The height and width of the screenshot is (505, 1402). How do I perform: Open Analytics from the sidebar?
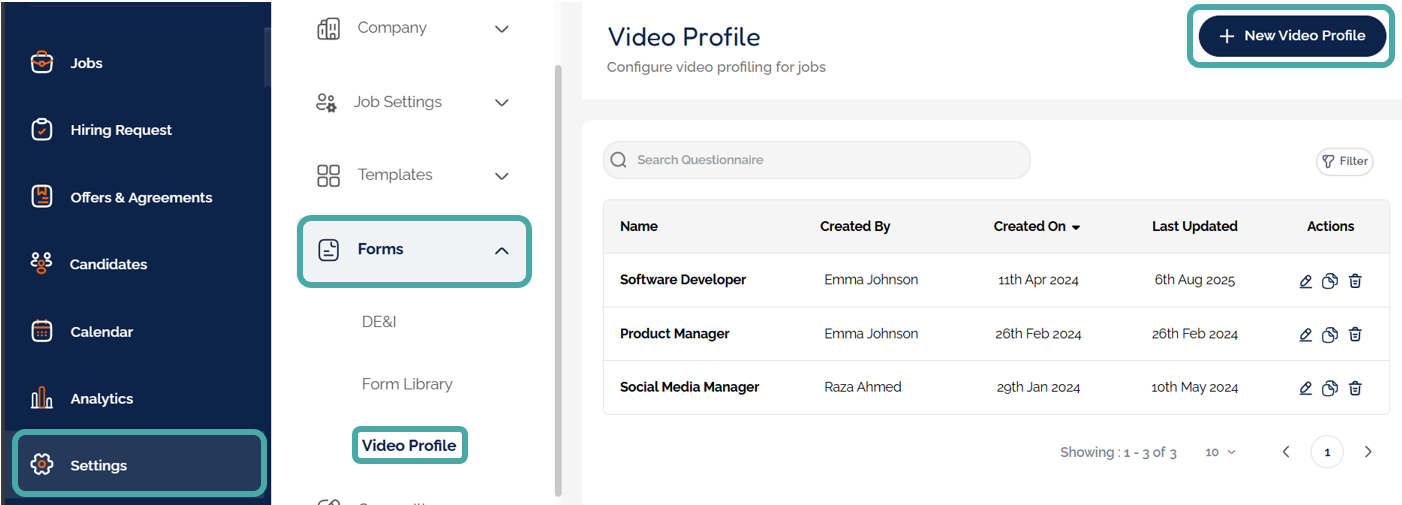101,398
